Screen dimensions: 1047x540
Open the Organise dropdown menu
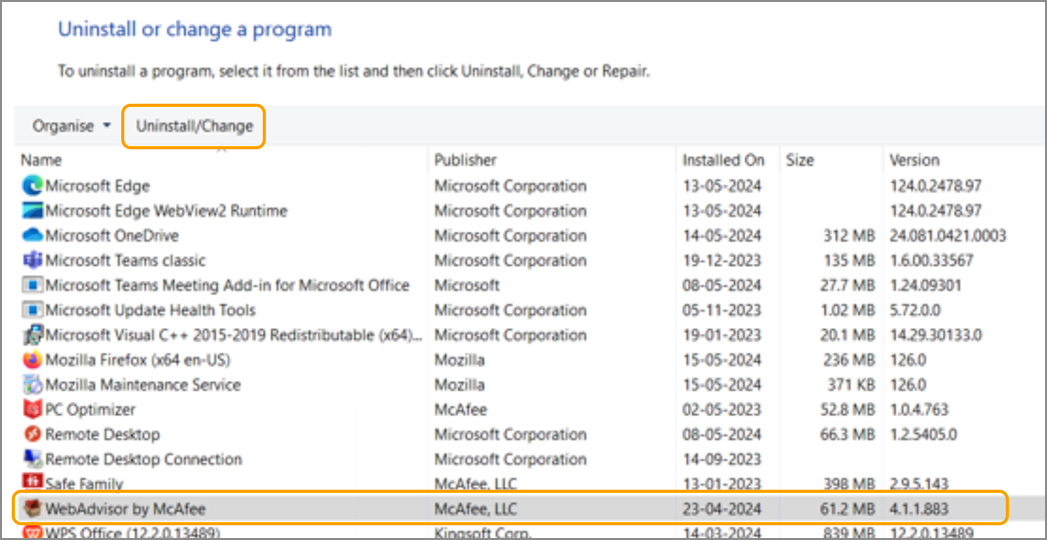71,126
